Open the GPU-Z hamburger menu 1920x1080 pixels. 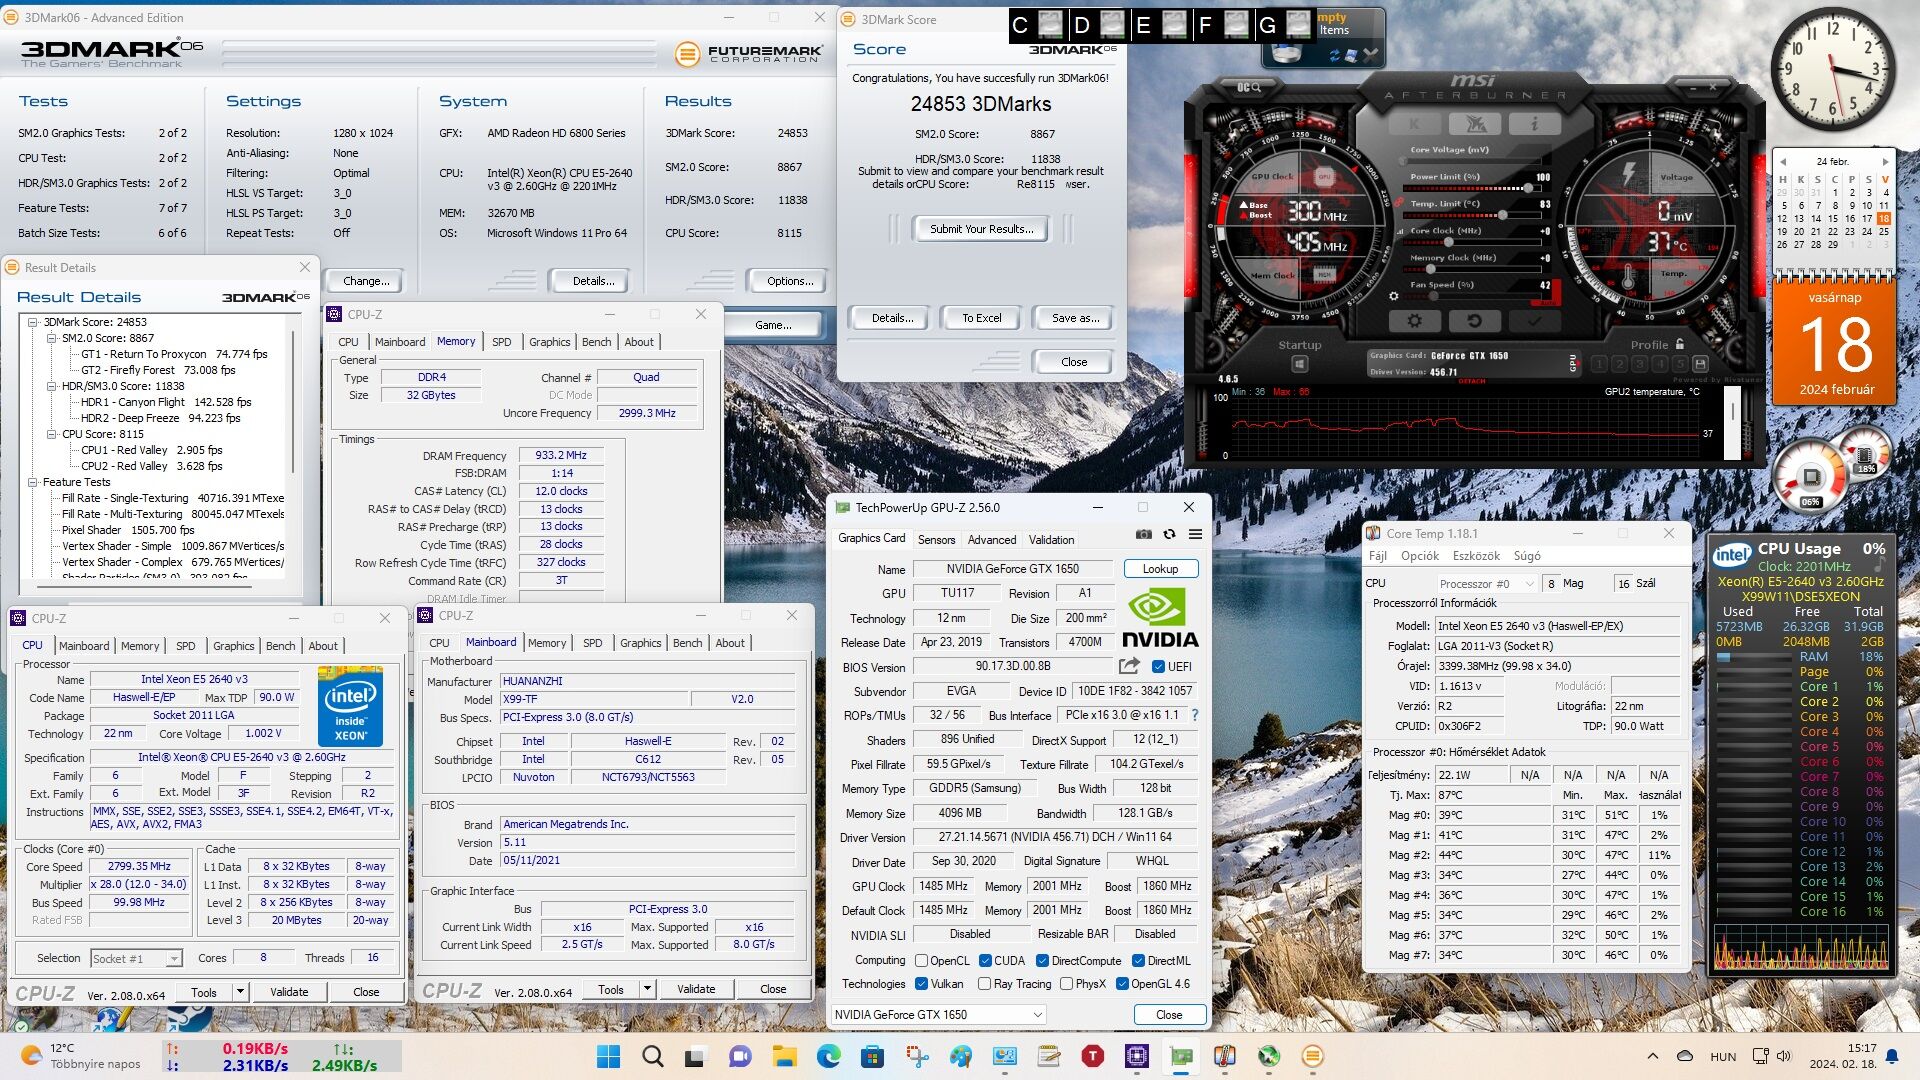pos(1195,535)
